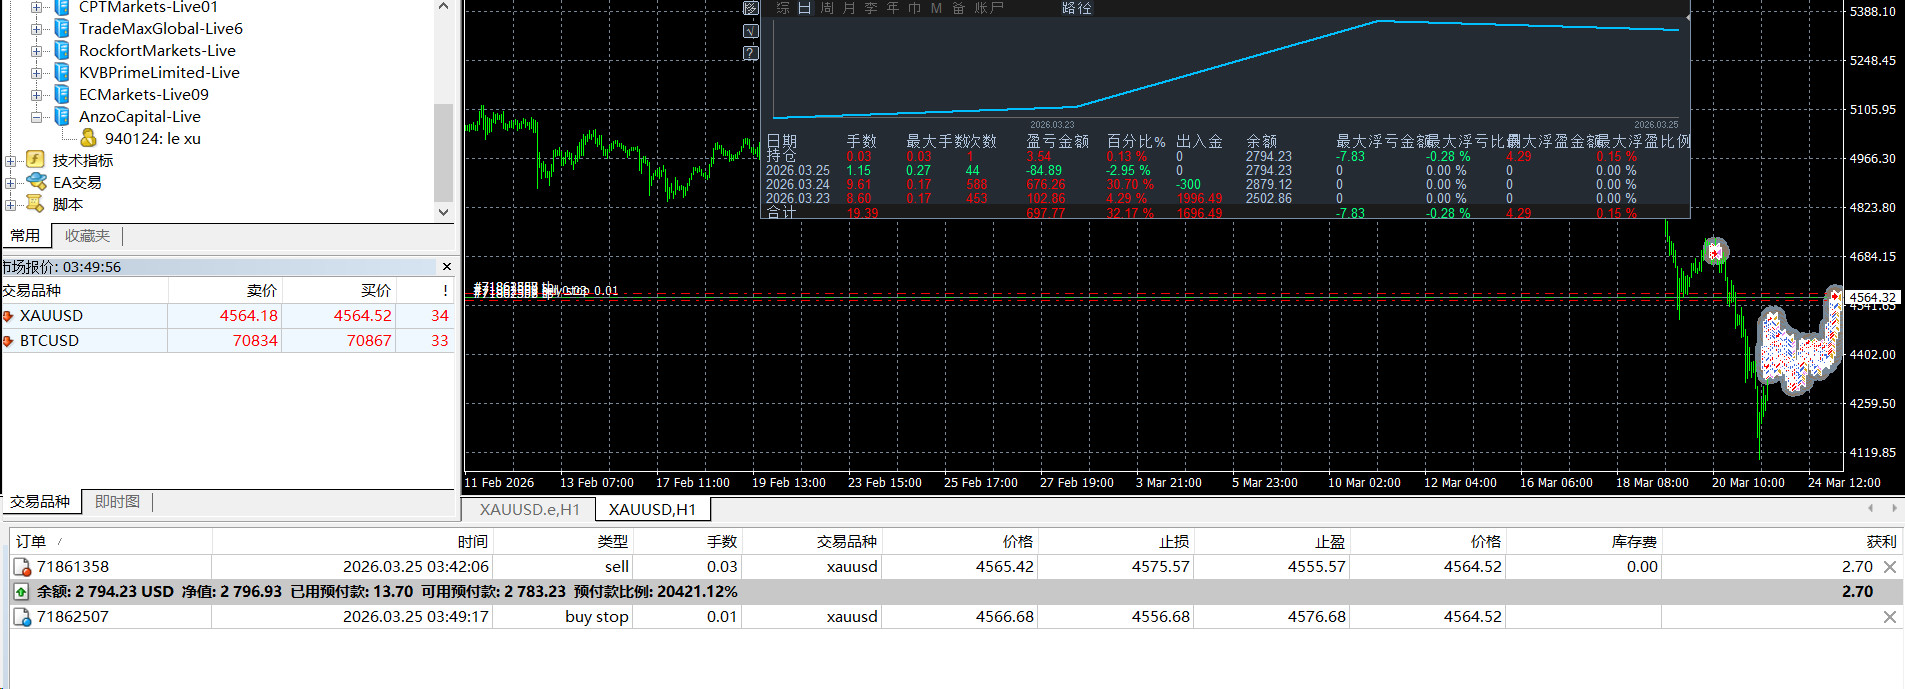
Task: Click the sell order 71861358 icon
Action: click(22, 567)
